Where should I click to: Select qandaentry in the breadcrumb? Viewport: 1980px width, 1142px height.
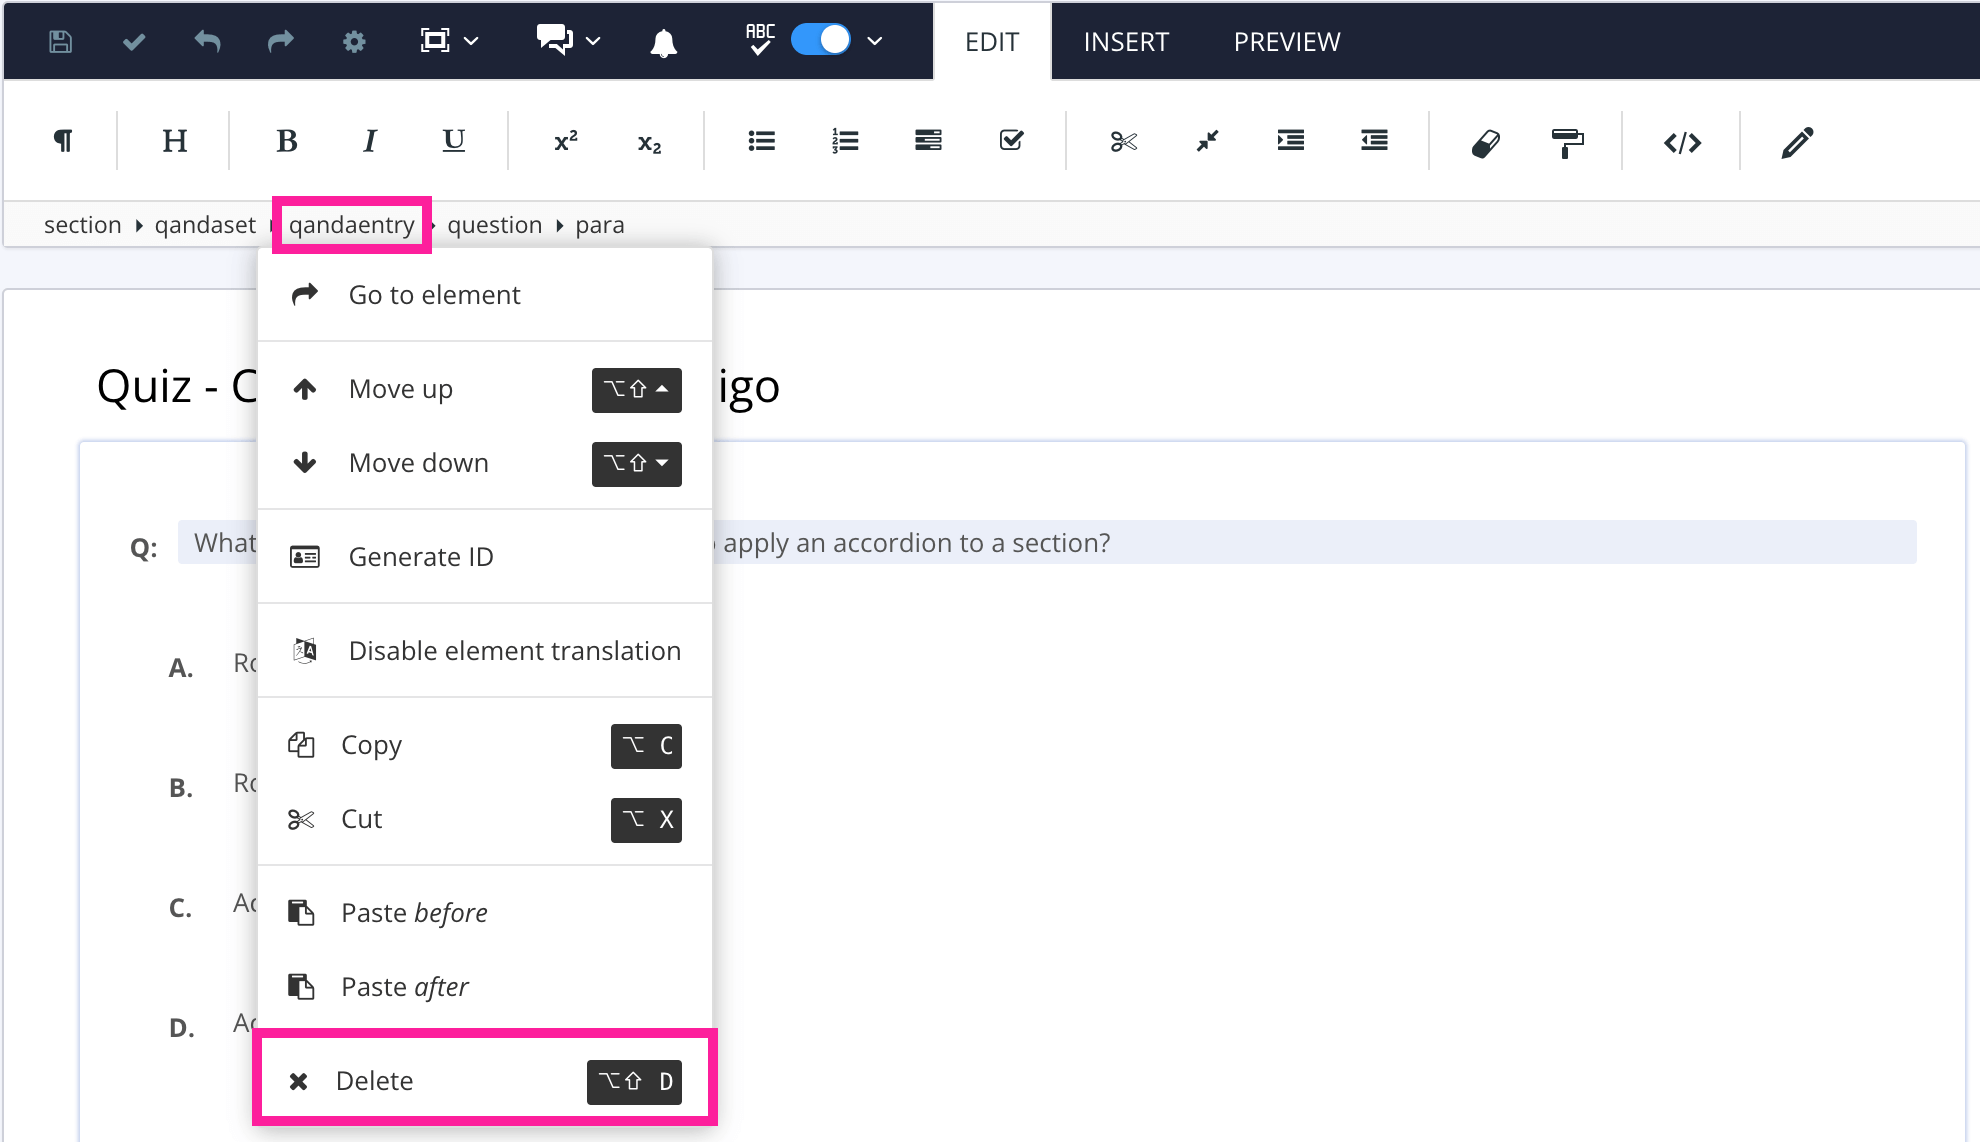click(x=352, y=225)
